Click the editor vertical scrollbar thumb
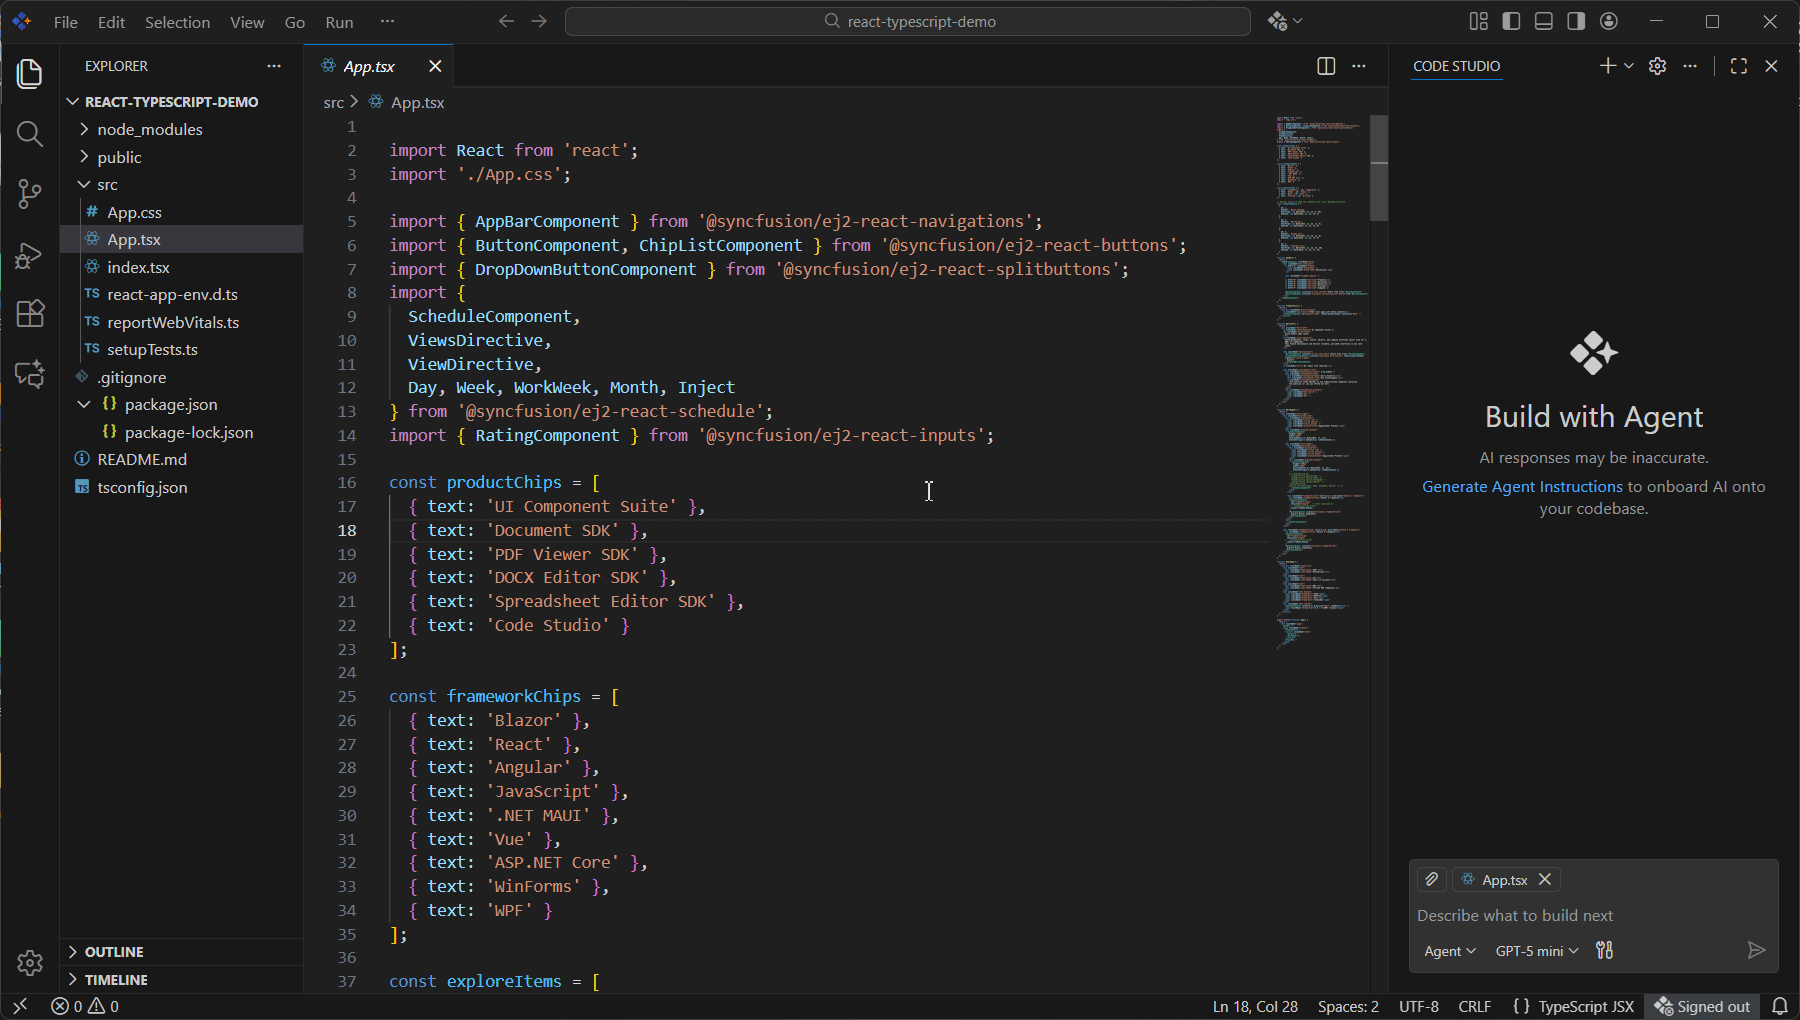Viewport: 1800px width, 1020px height. [1379, 167]
